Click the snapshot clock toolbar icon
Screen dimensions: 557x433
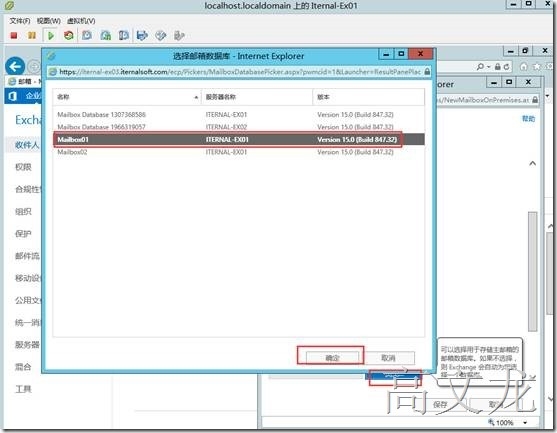(87, 36)
